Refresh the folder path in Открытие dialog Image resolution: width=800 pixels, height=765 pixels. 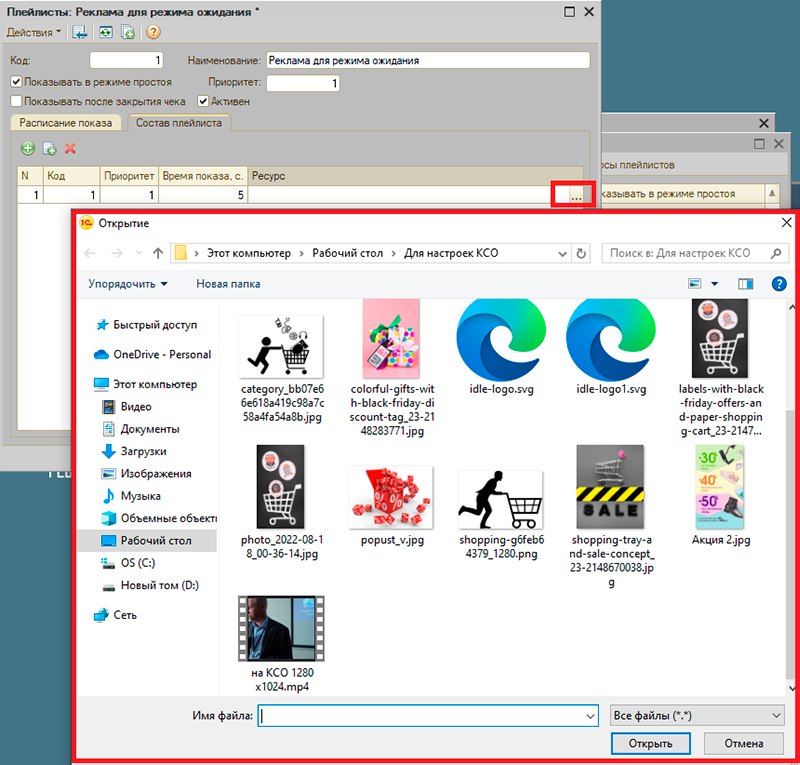click(581, 253)
